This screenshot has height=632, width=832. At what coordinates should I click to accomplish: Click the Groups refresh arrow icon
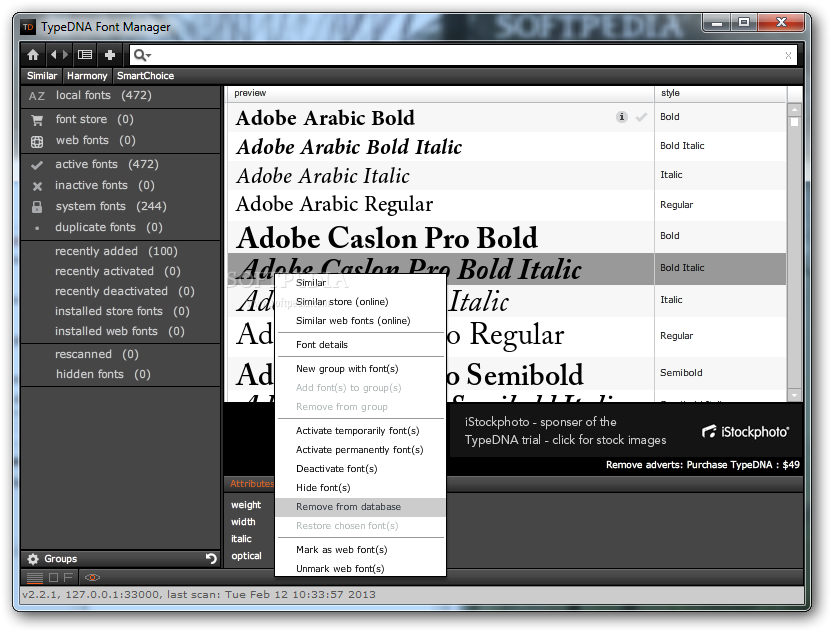point(211,558)
